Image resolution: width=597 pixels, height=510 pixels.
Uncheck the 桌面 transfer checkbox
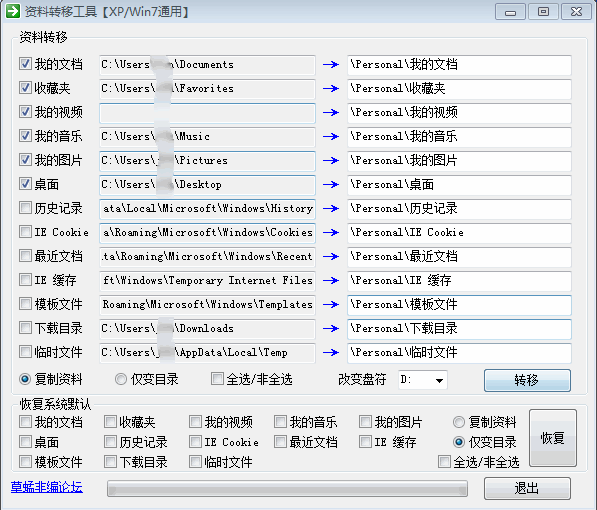point(25,184)
